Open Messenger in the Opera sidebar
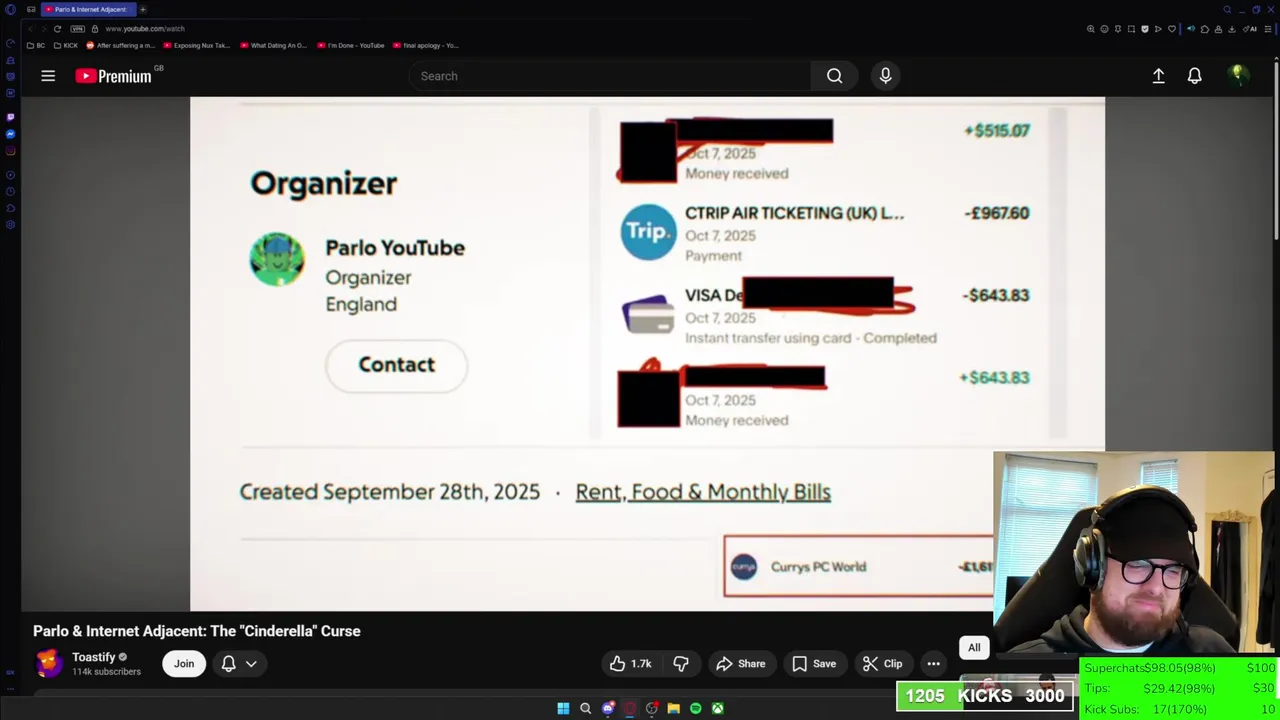This screenshot has width=1280, height=720. [10, 134]
